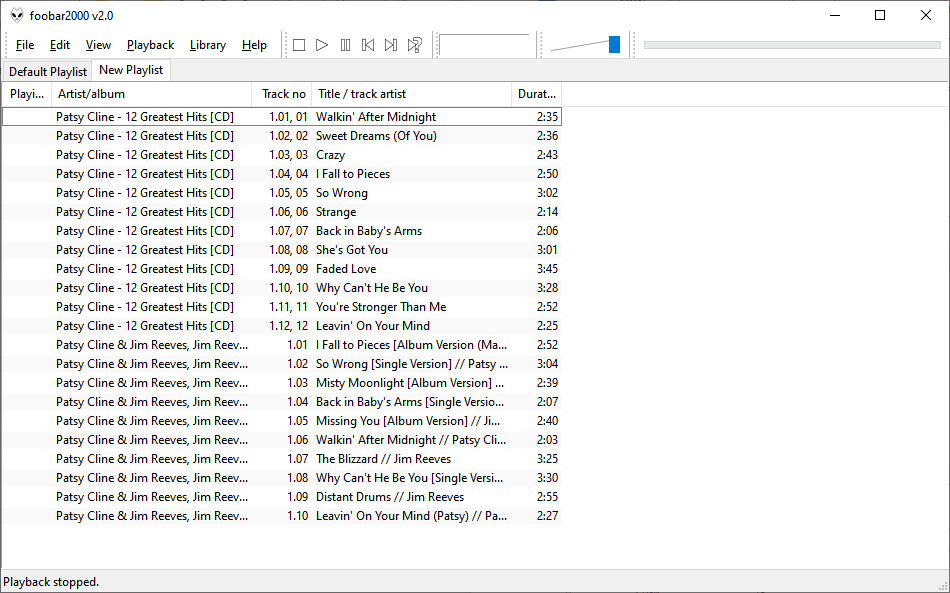Screen dimensions: 950x593
Task: Maximize the foobar2000 window
Action: pos(879,15)
